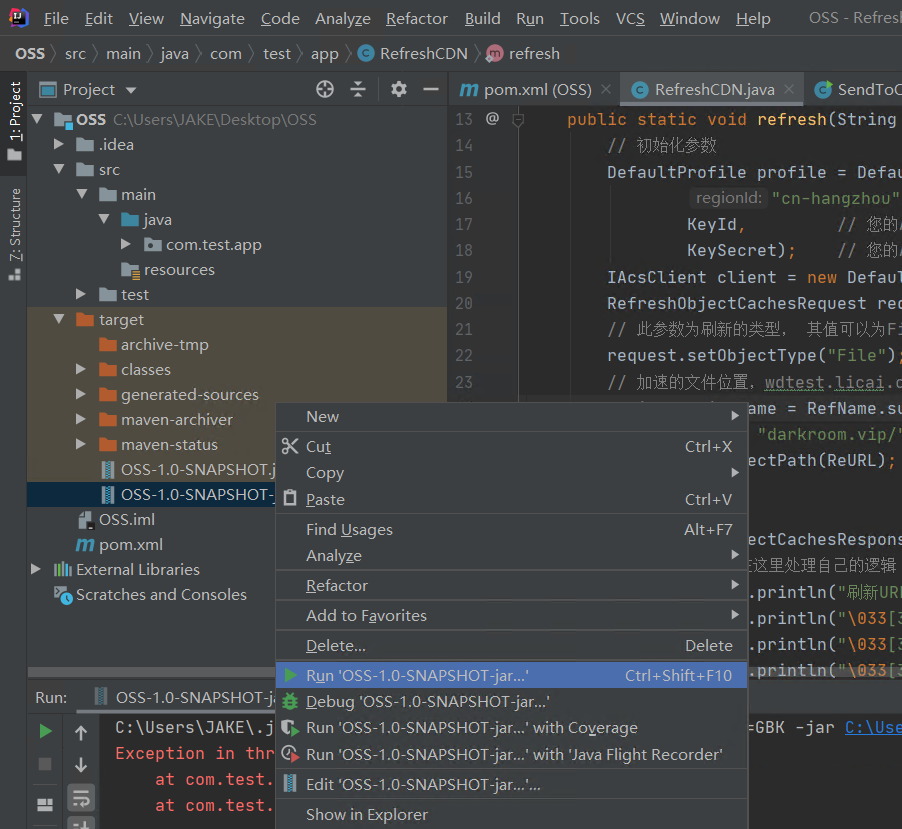
Task: Expand the com.test.app package
Action: 126,244
